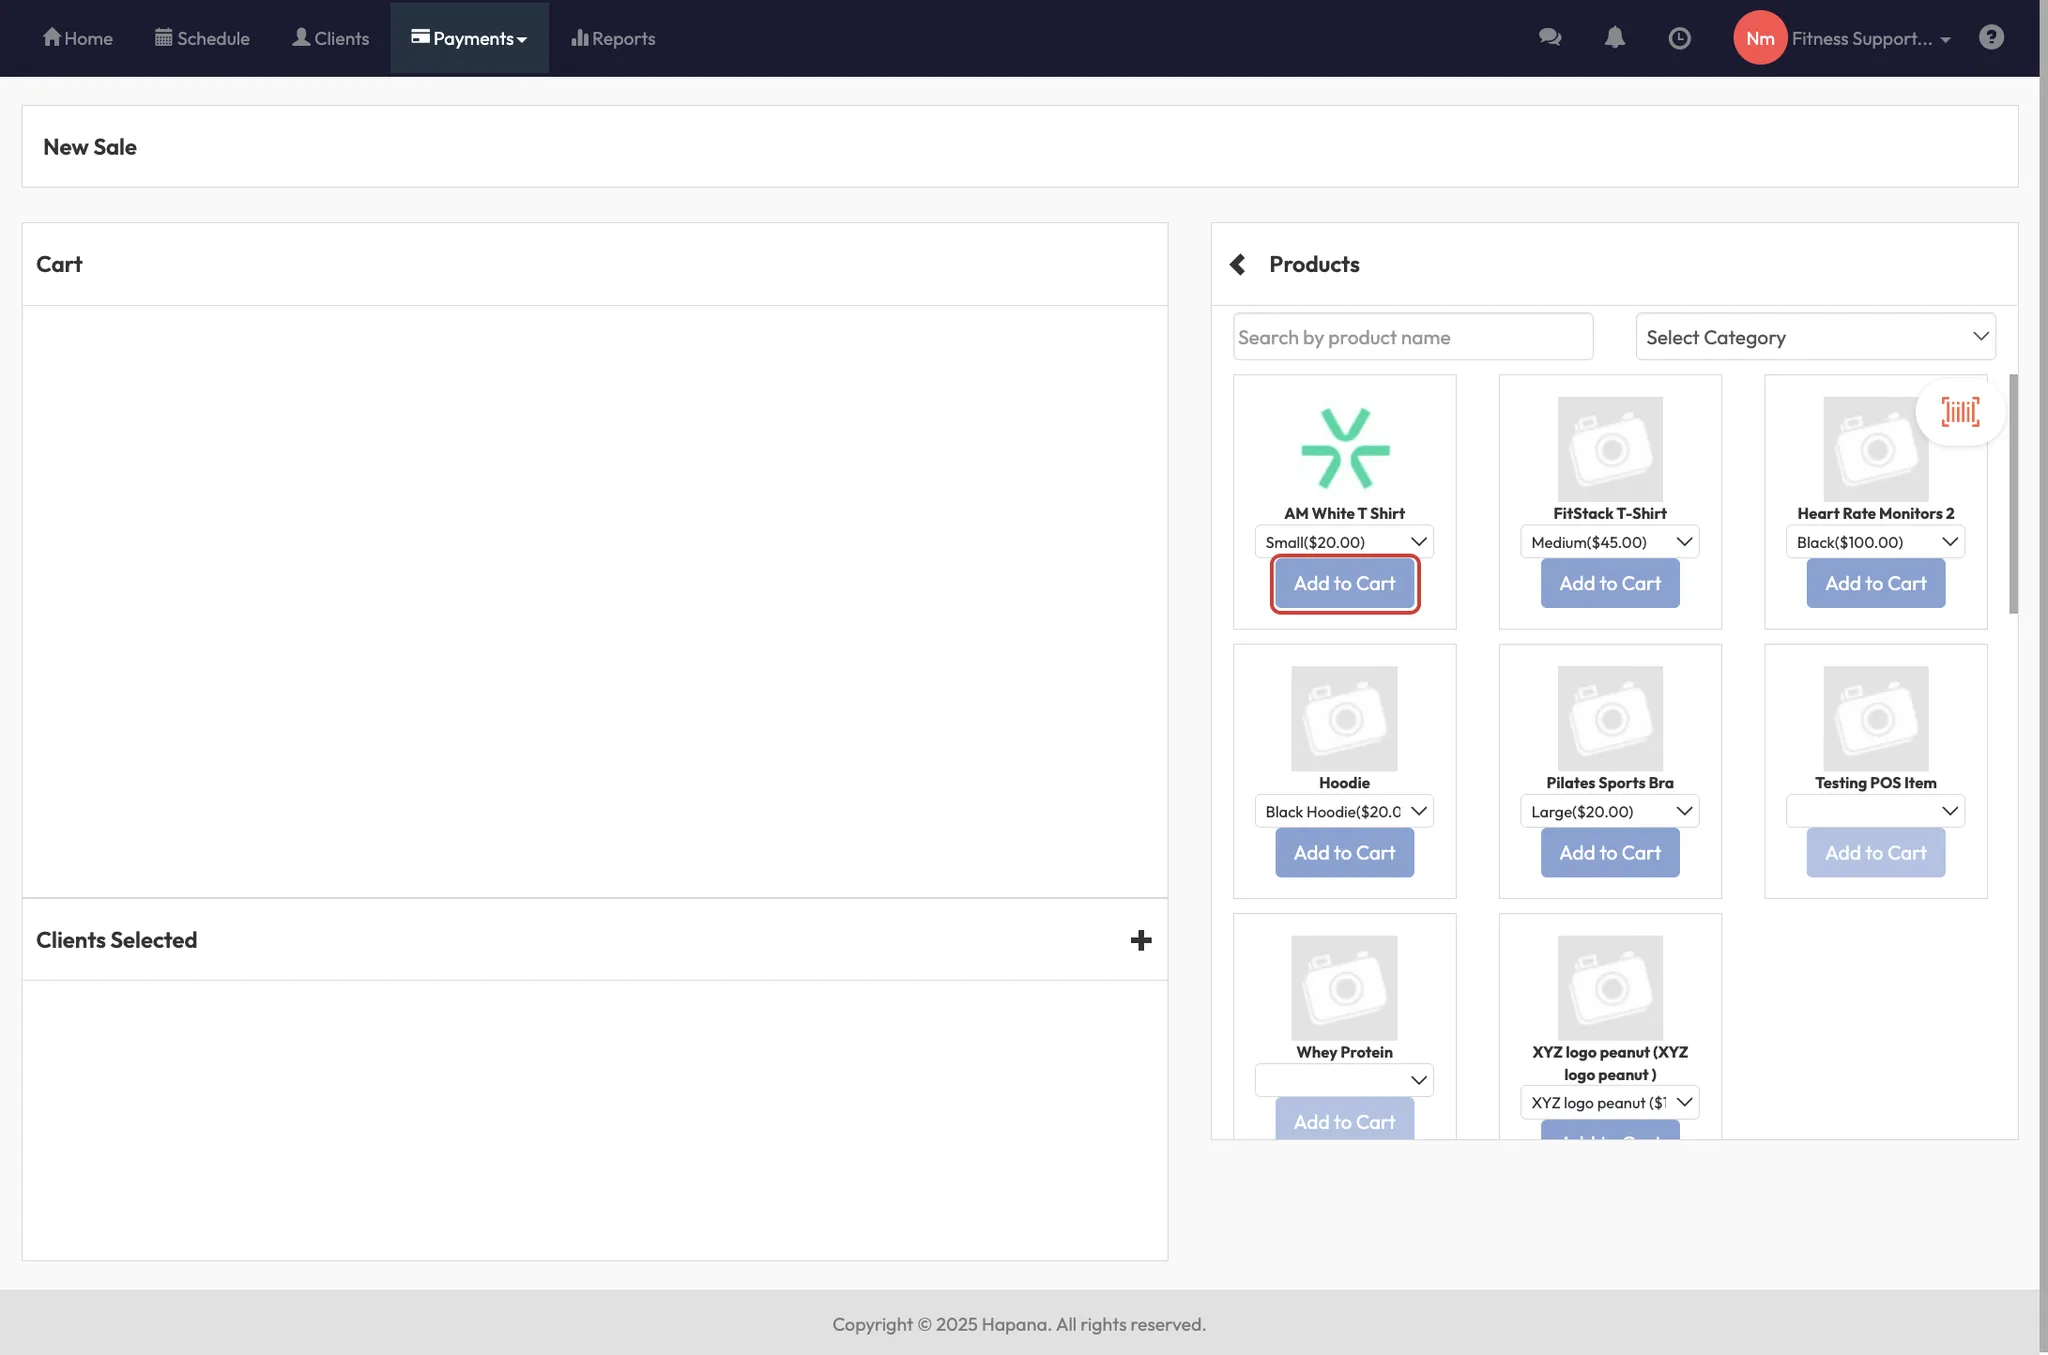Click the barcode scanner icon
The height and width of the screenshot is (1355, 2048).
coord(1959,411)
